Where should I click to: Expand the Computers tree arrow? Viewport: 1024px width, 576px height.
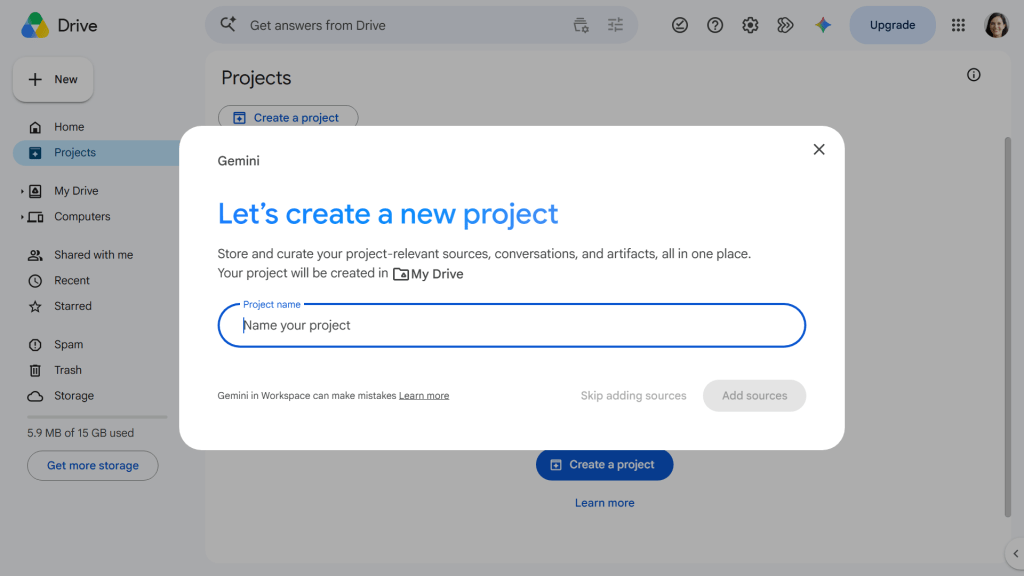[x=22, y=217]
